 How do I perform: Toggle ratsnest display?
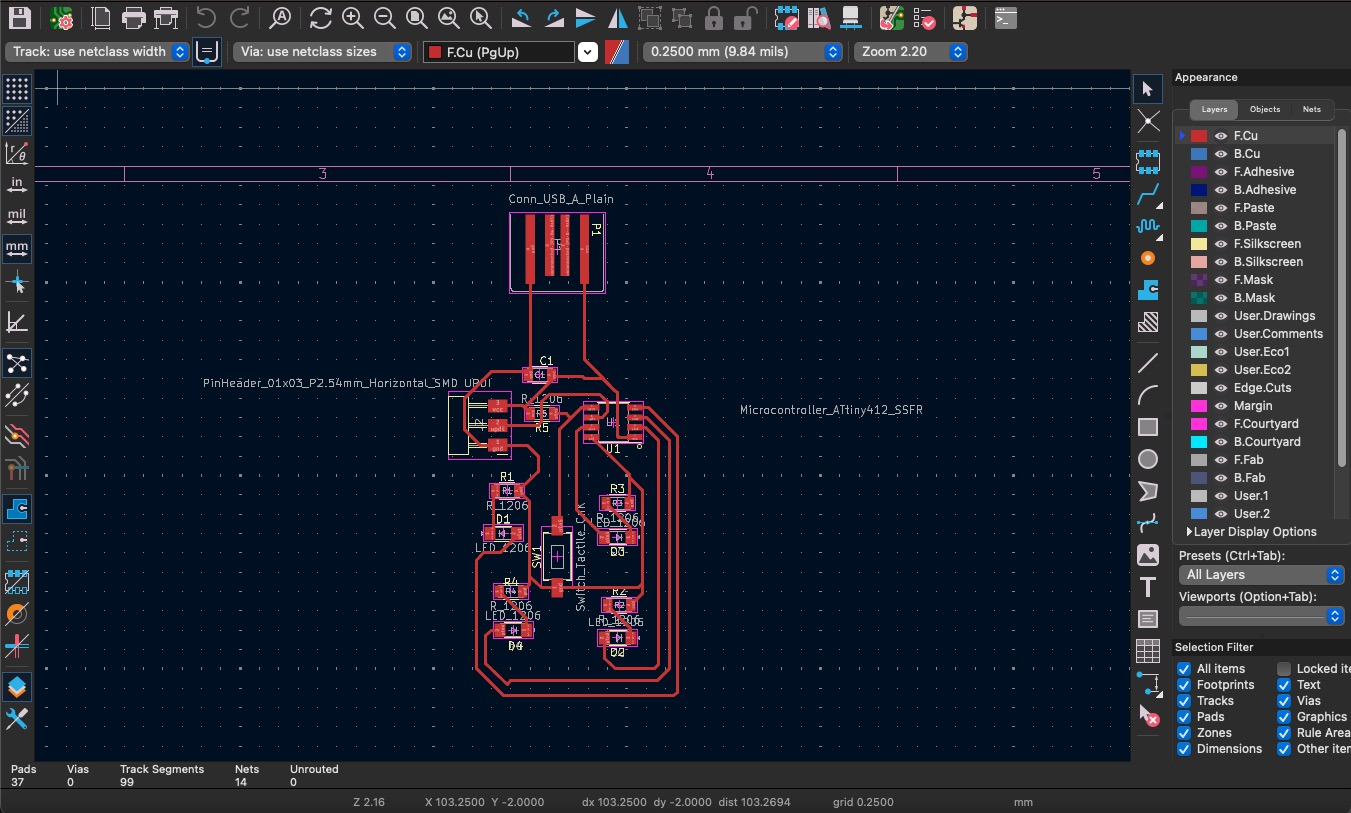coord(17,362)
